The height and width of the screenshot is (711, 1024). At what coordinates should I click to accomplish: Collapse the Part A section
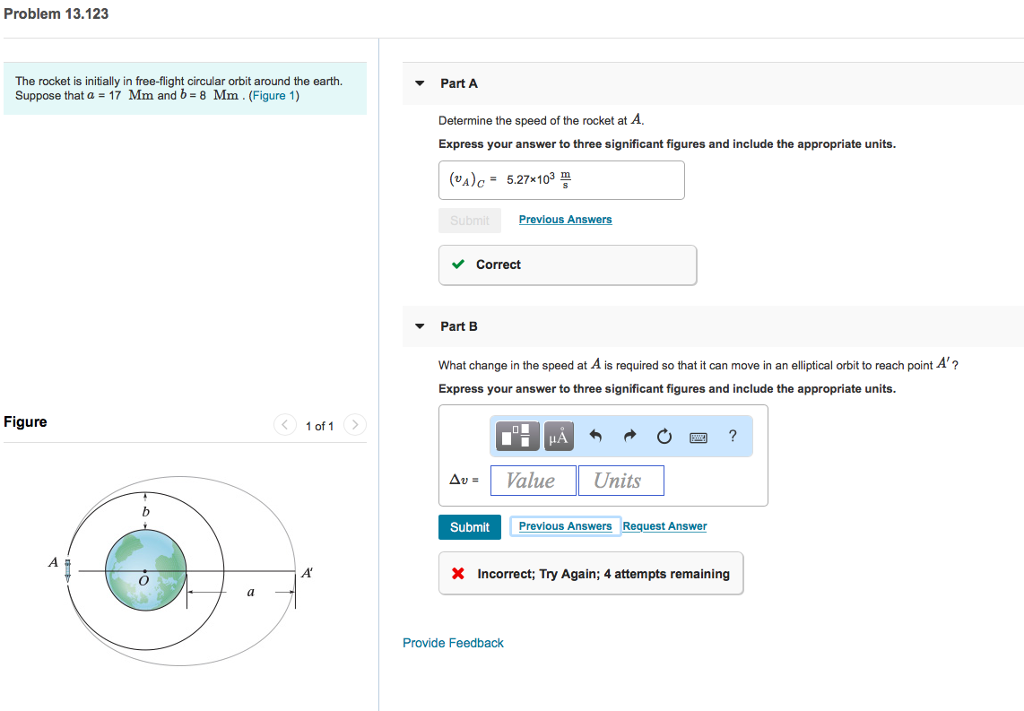point(420,83)
